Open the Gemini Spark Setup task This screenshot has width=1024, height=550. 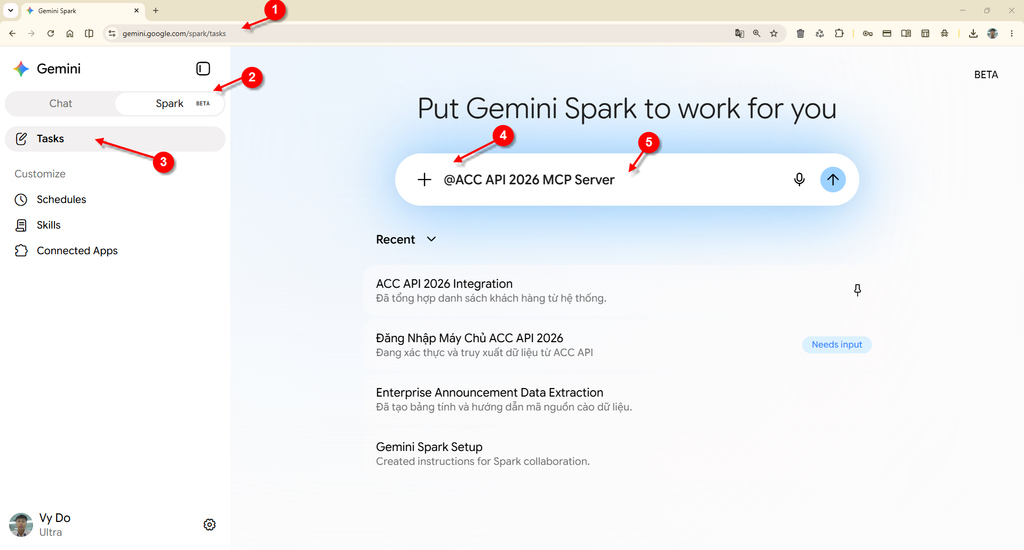point(619,453)
